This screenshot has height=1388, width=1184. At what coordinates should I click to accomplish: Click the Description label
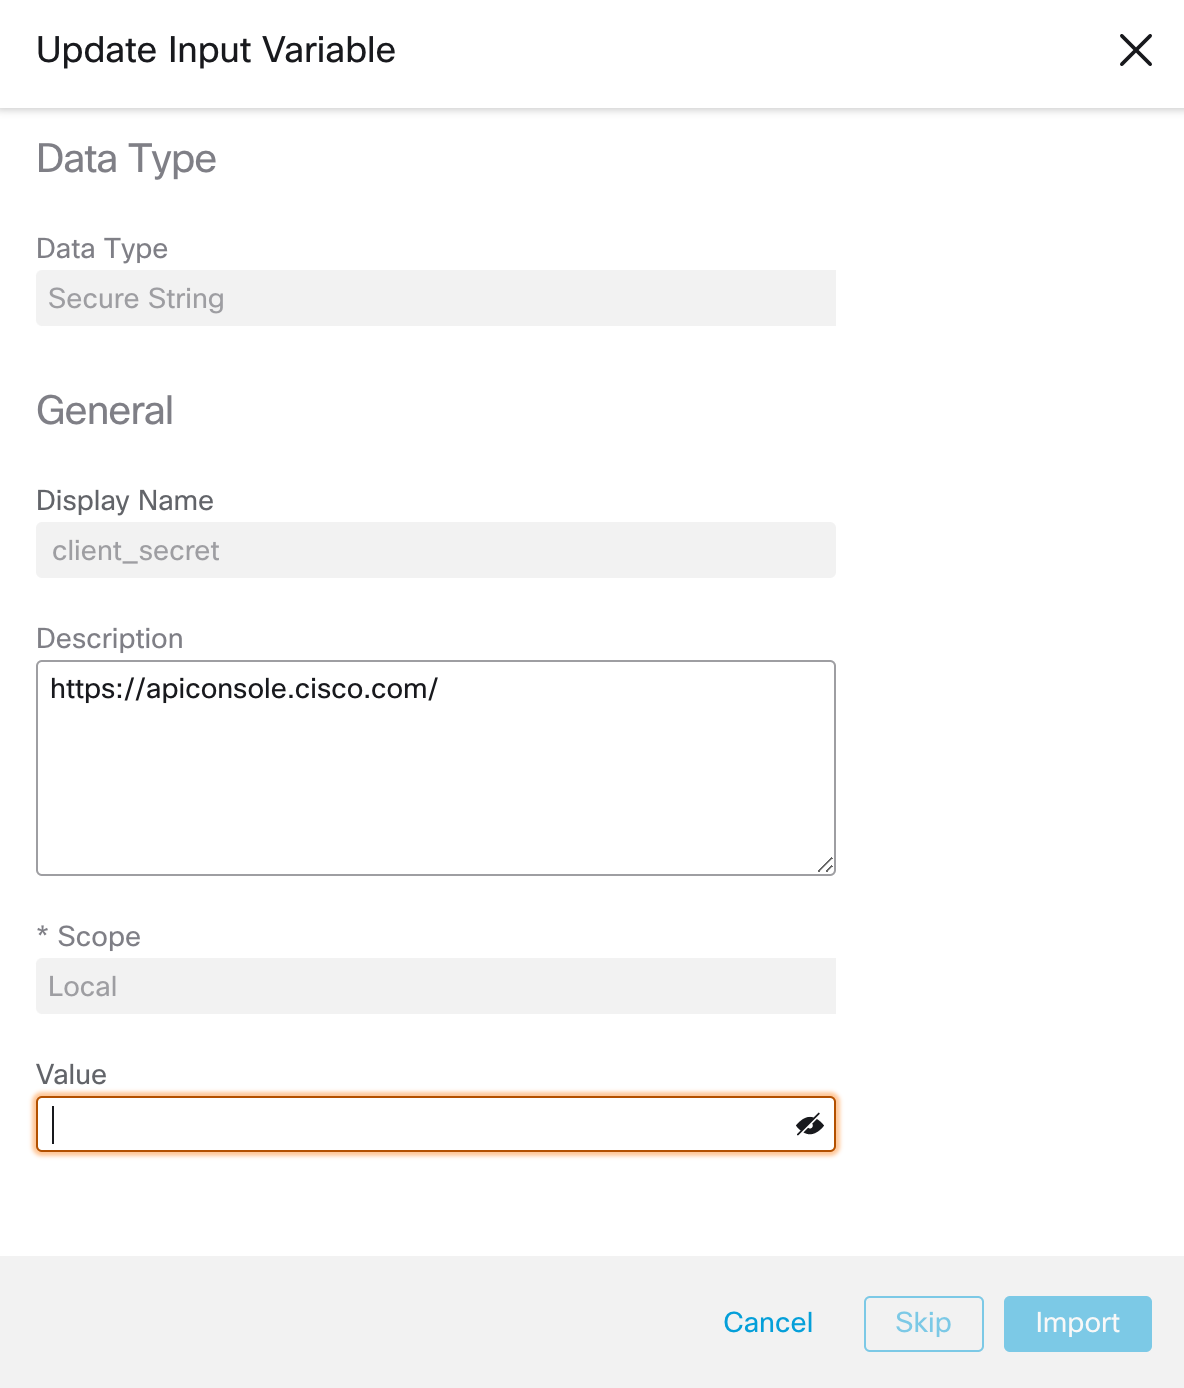(x=110, y=638)
